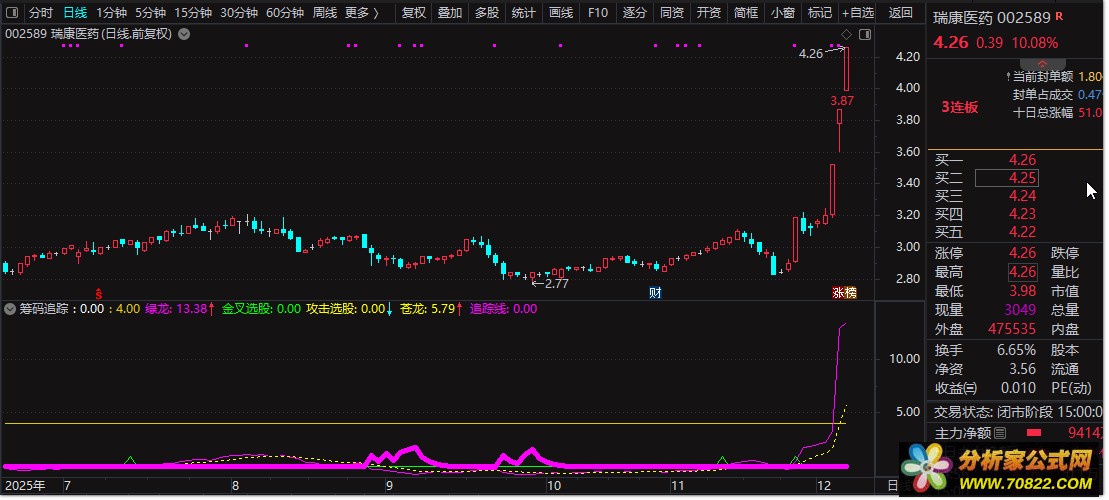Click the 财 financial marker on timeline

pyautogui.click(x=655, y=293)
